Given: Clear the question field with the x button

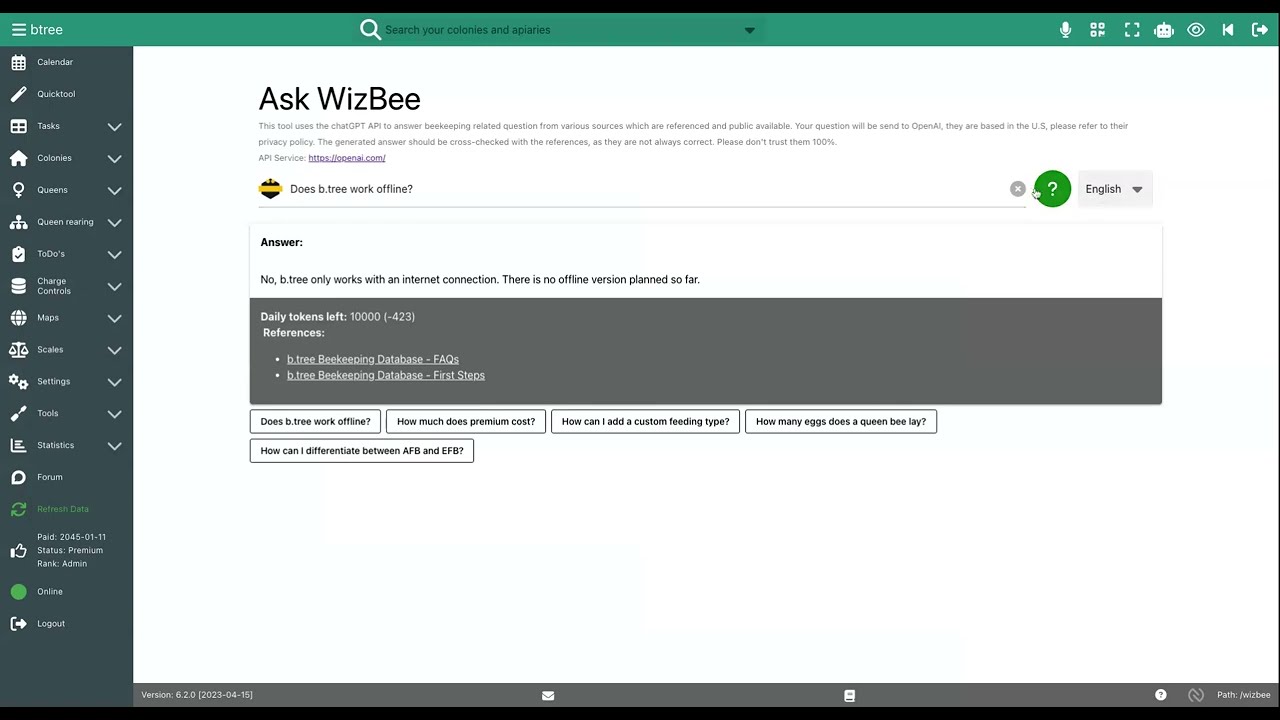Looking at the screenshot, I should click(x=1017, y=189).
